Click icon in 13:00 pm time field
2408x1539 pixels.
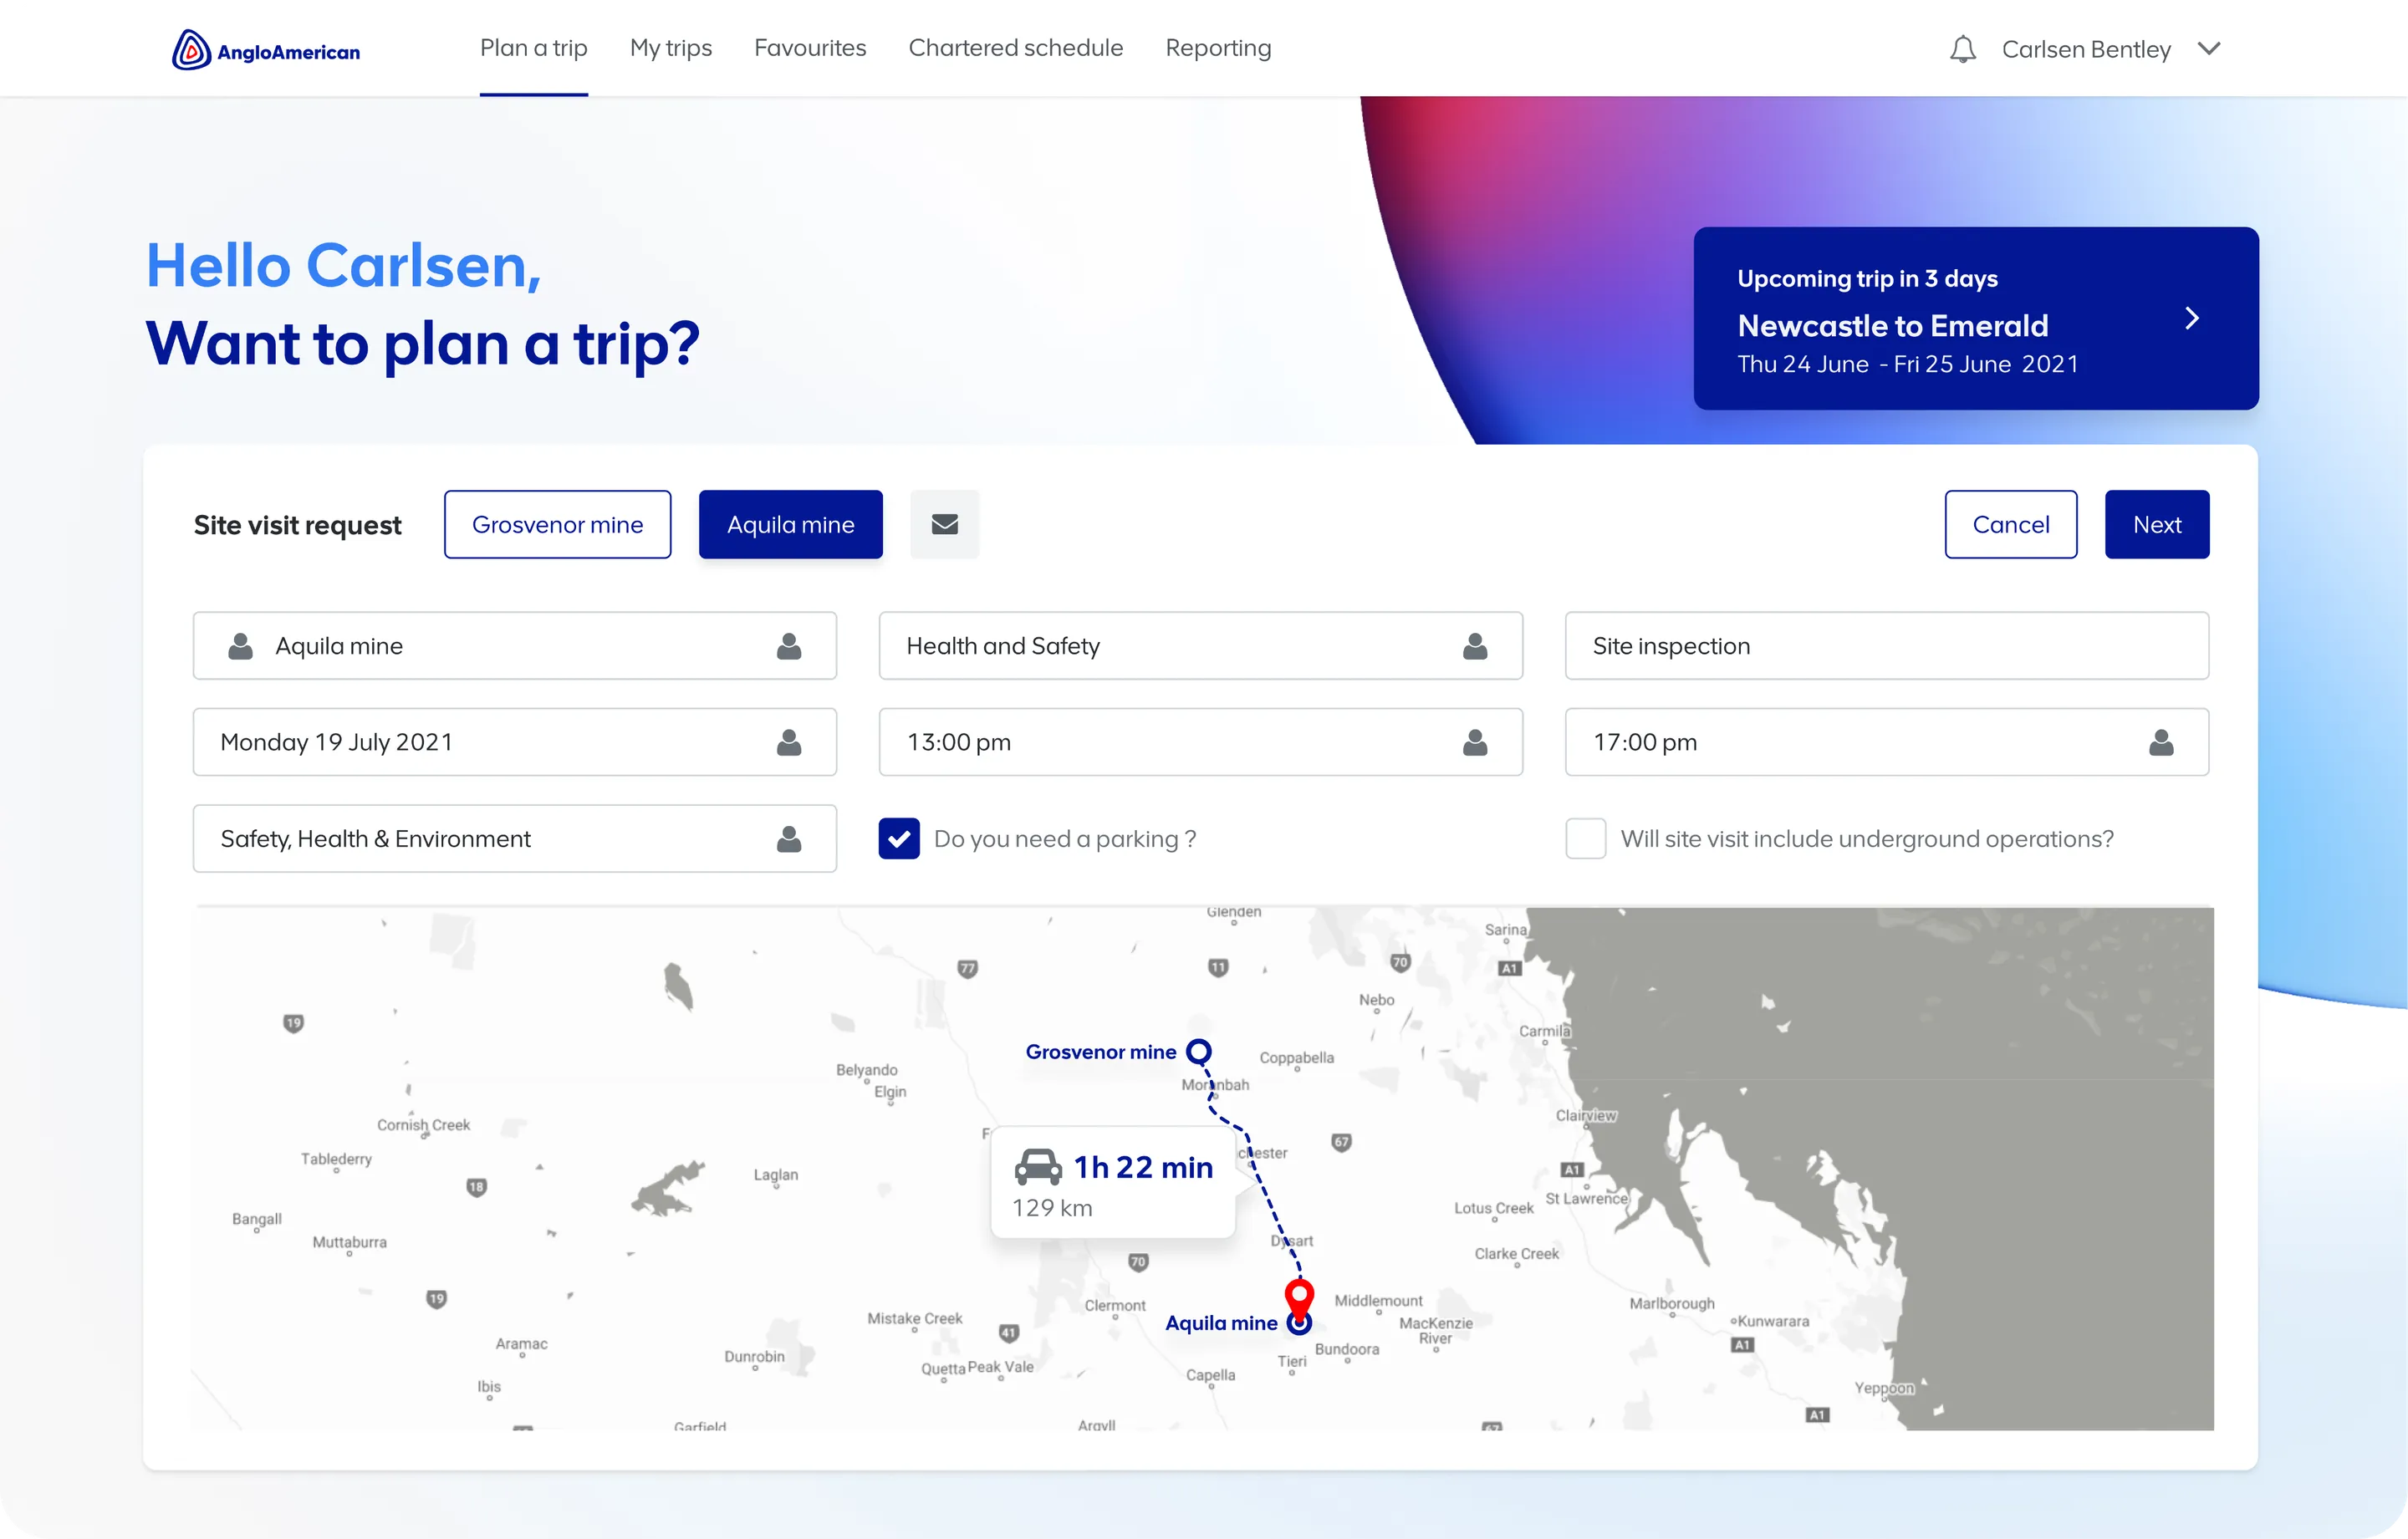point(1475,742)
